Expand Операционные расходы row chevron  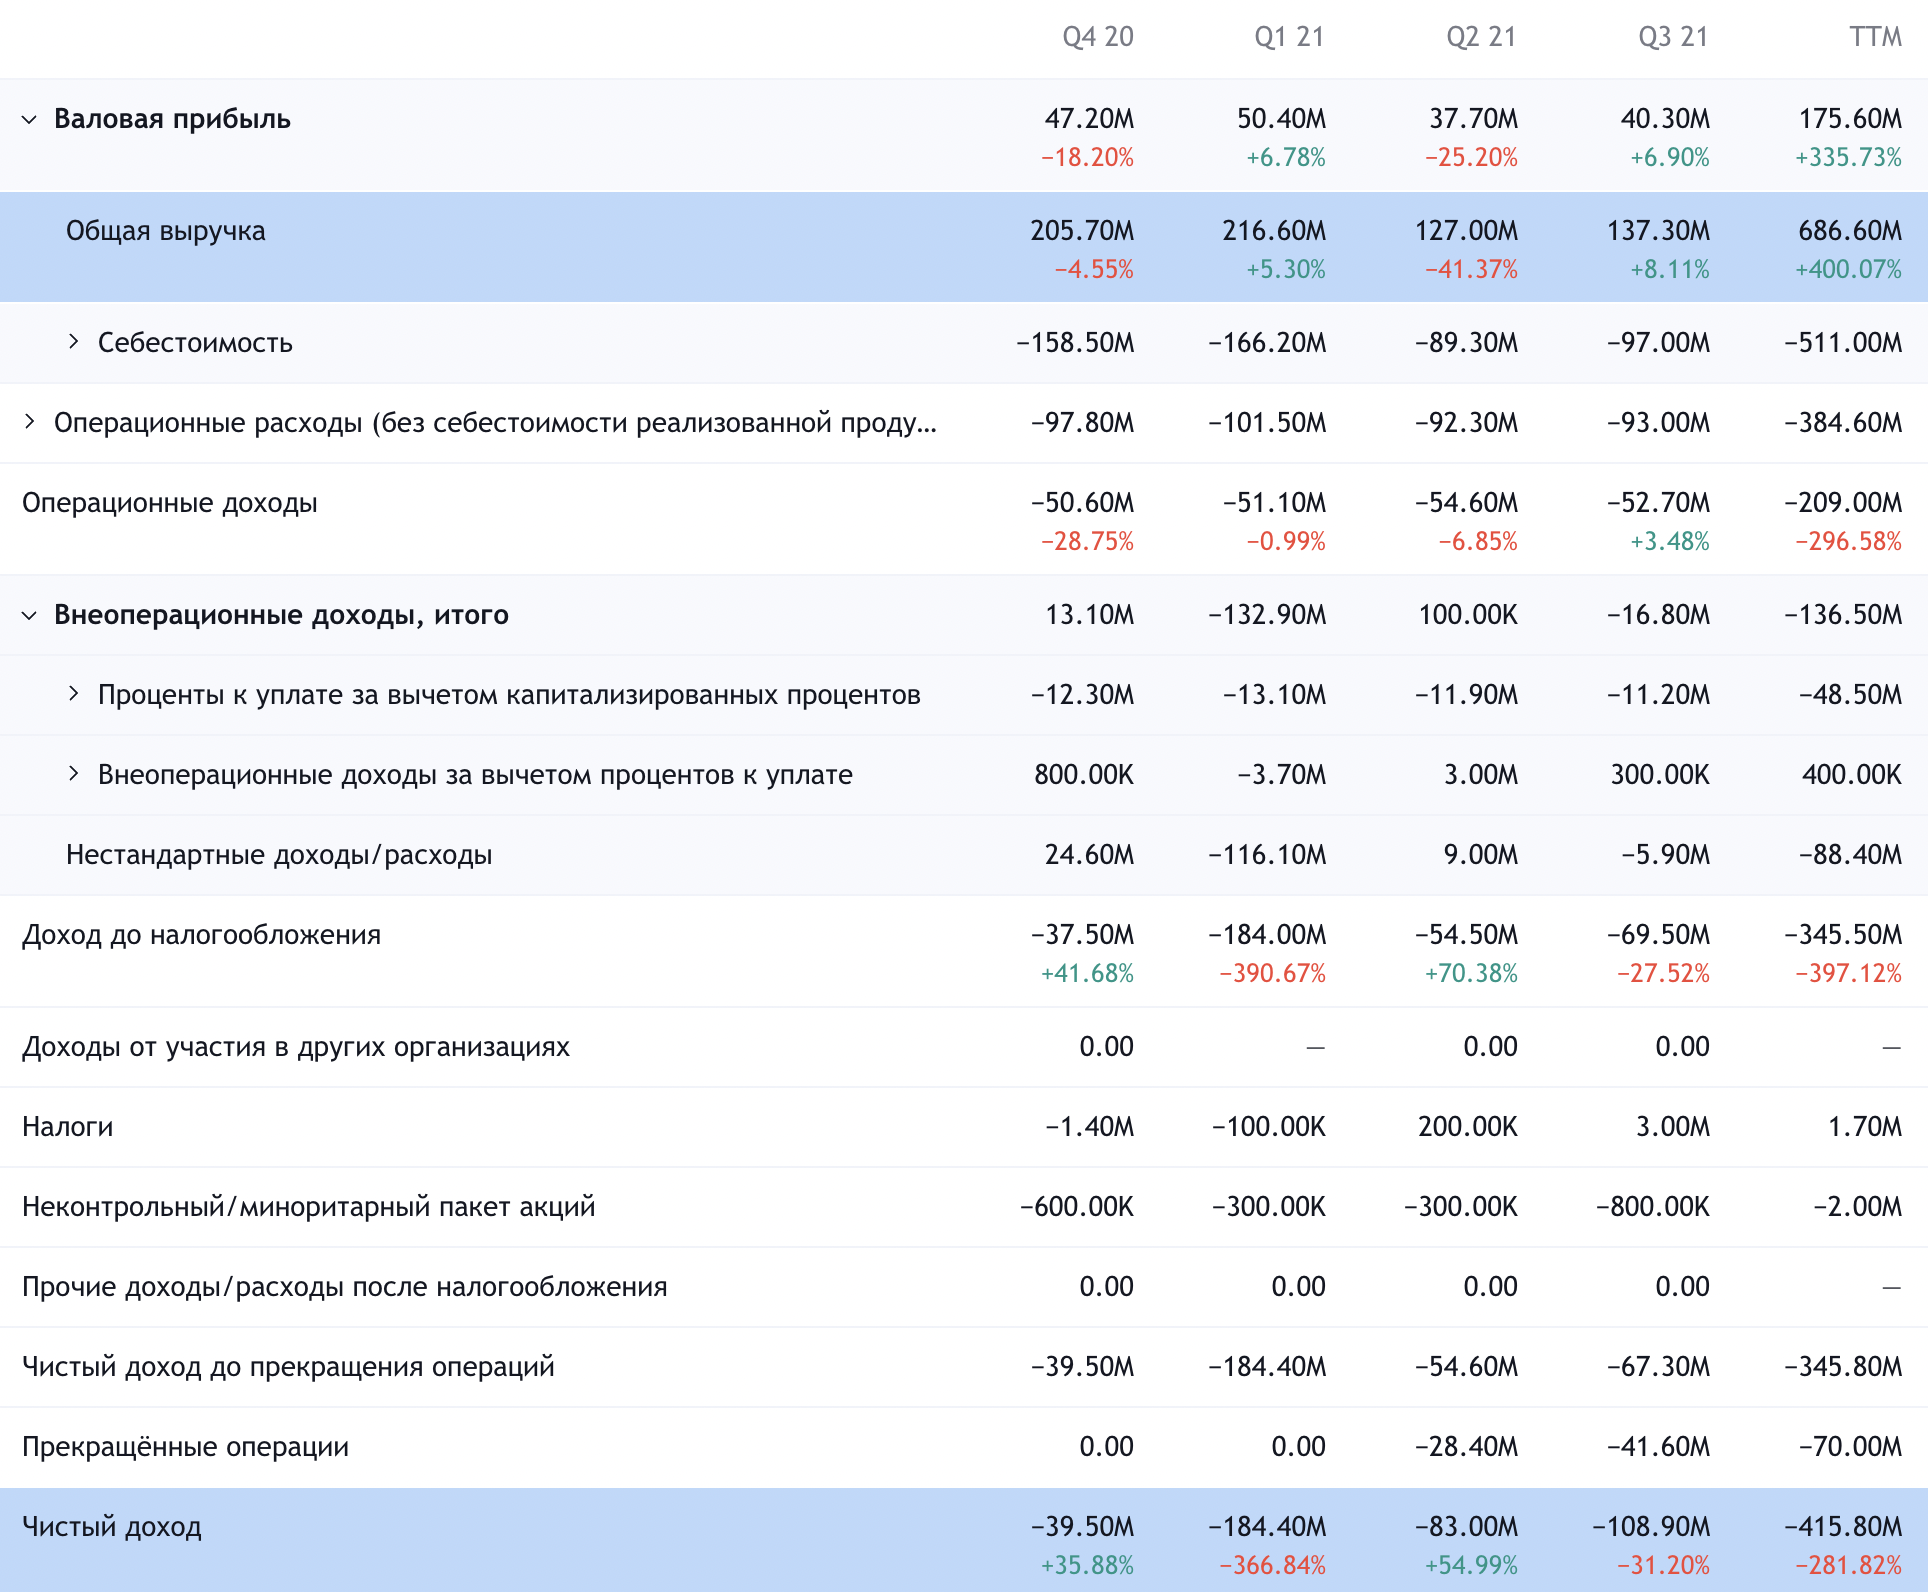coord(30,422)
